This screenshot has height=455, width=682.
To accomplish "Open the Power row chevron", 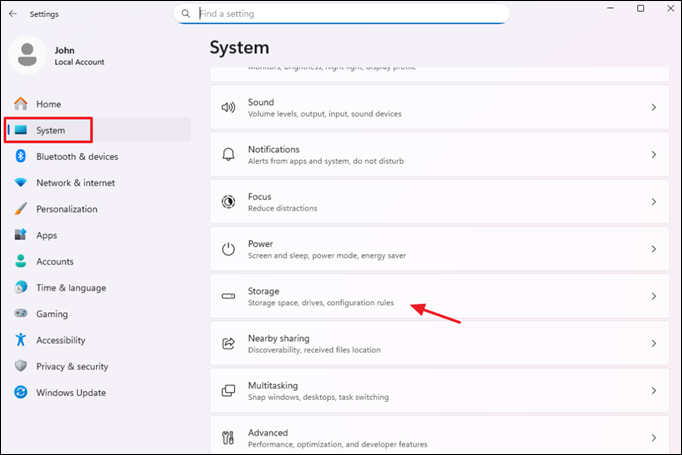I will [654, 249].
